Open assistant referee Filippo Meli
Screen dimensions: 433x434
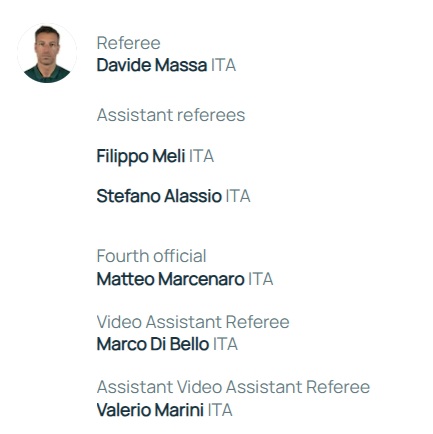click(x=141, y=156)
